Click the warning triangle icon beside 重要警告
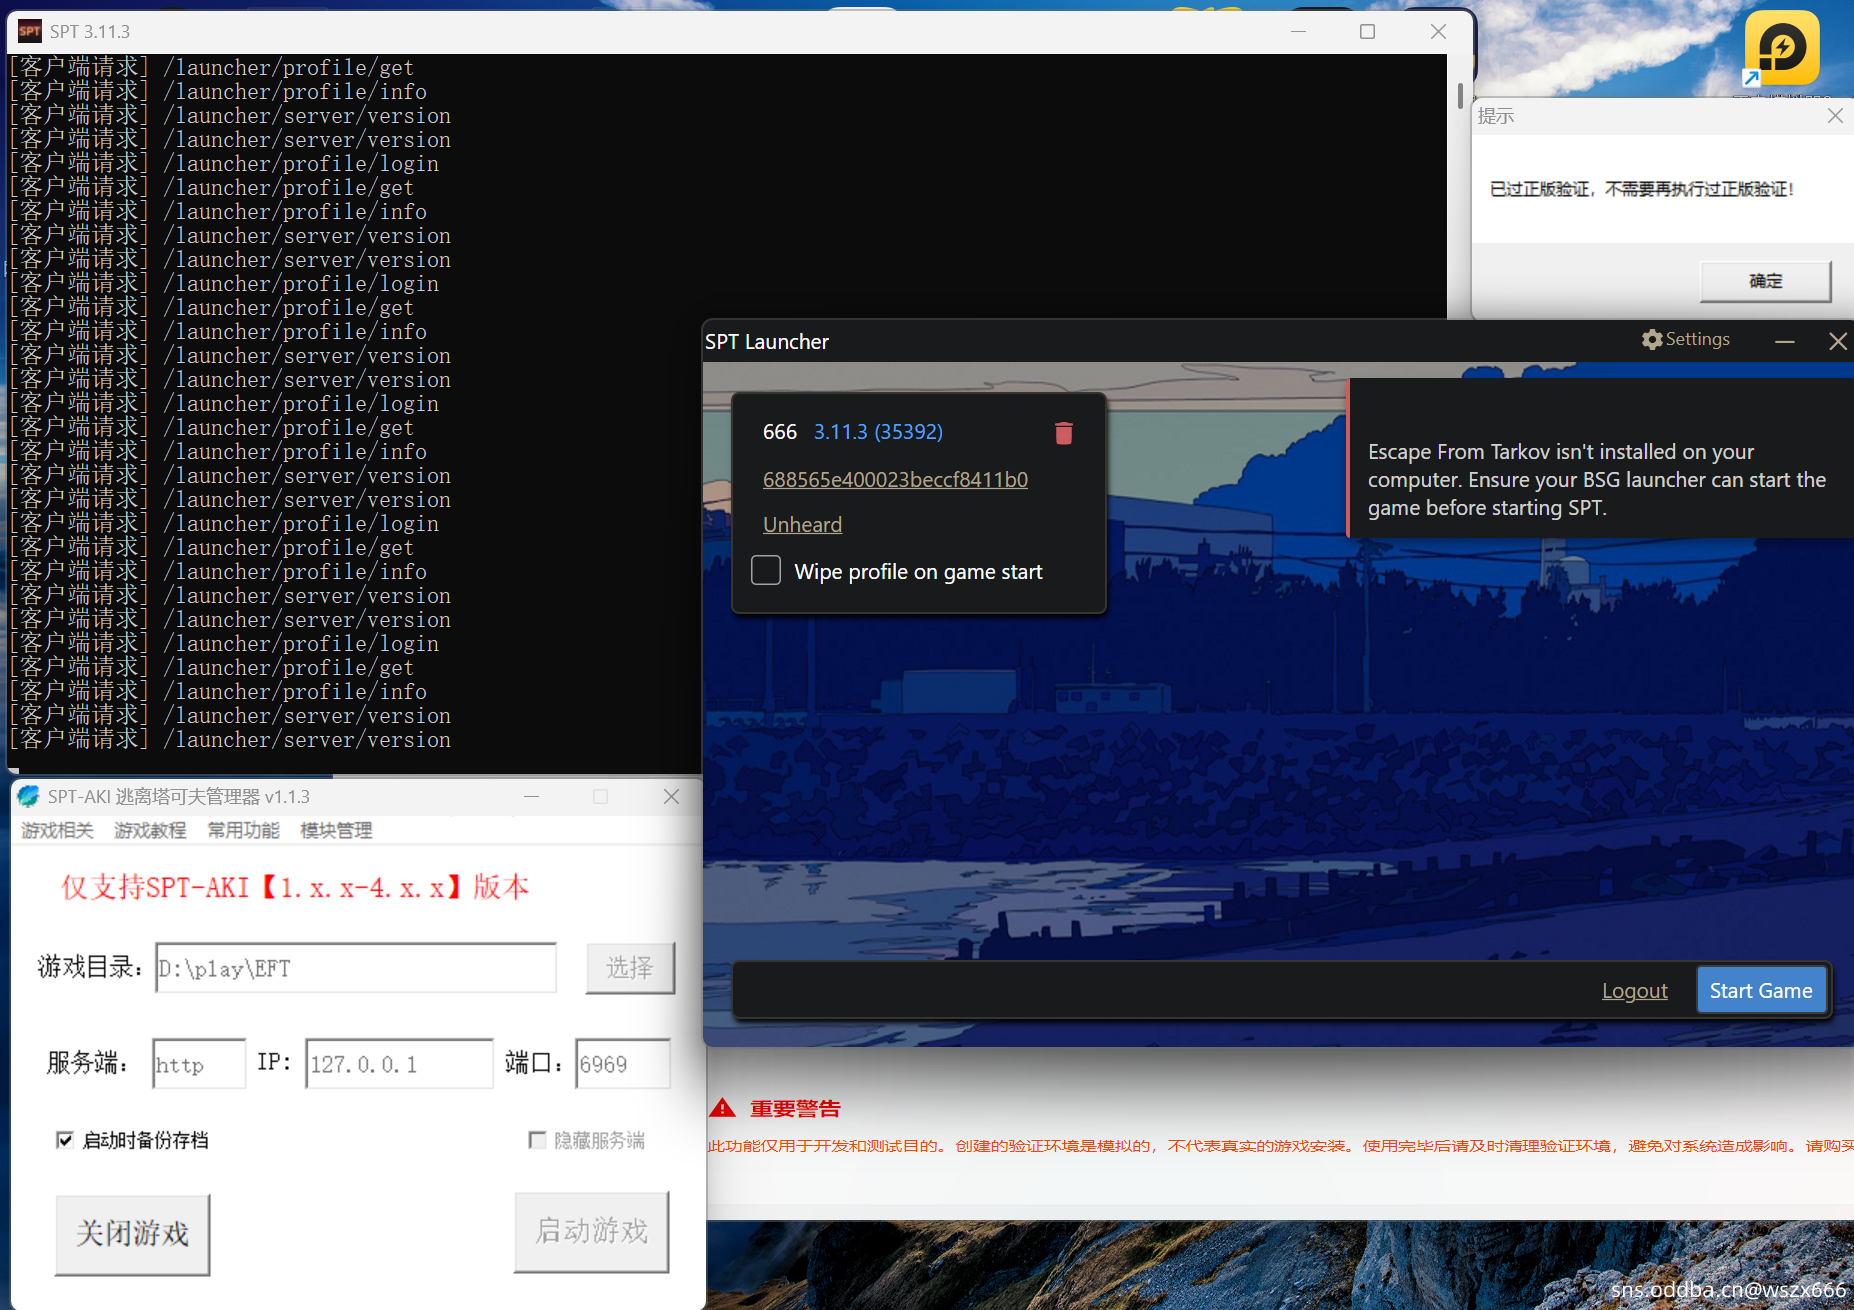The width and height of the screenshot is (1854, 1310). (722, 1108)
